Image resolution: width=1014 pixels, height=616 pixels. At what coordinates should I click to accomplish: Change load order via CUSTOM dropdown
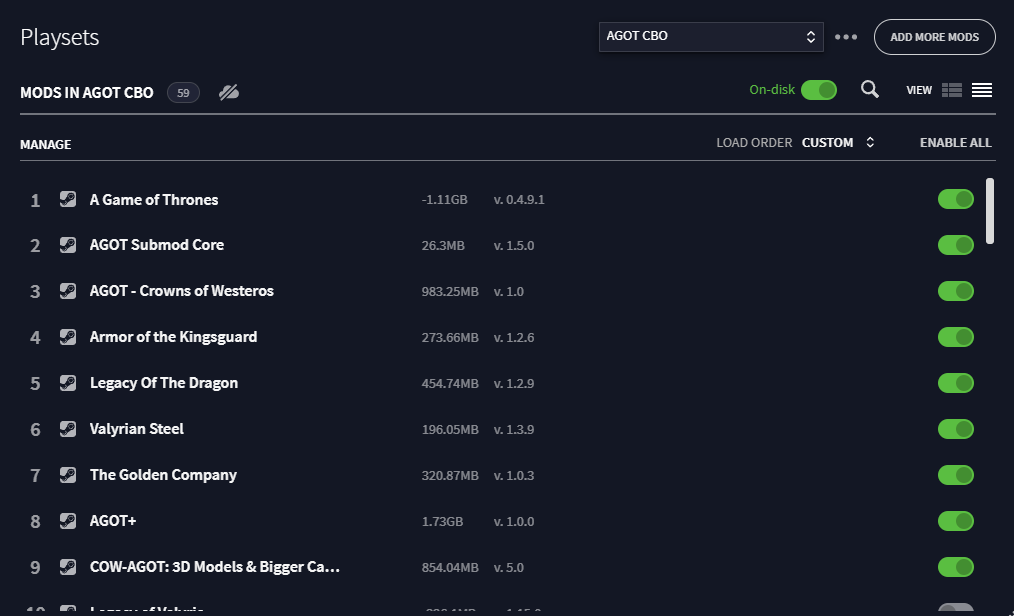click(x=838, y=142)
